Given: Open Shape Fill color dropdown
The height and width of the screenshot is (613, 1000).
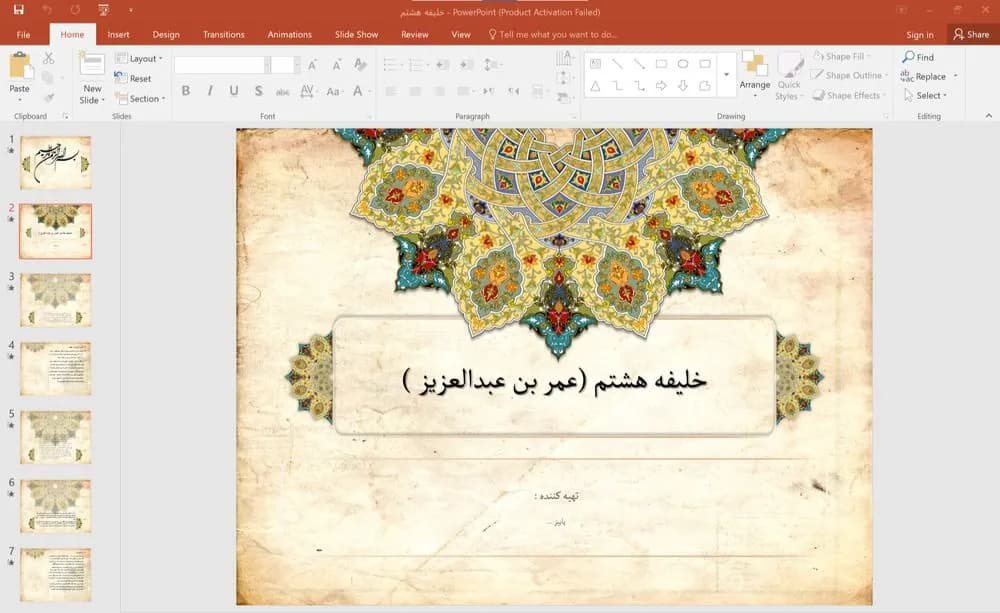Looking at the screenshot, I should tap(842, 56).
